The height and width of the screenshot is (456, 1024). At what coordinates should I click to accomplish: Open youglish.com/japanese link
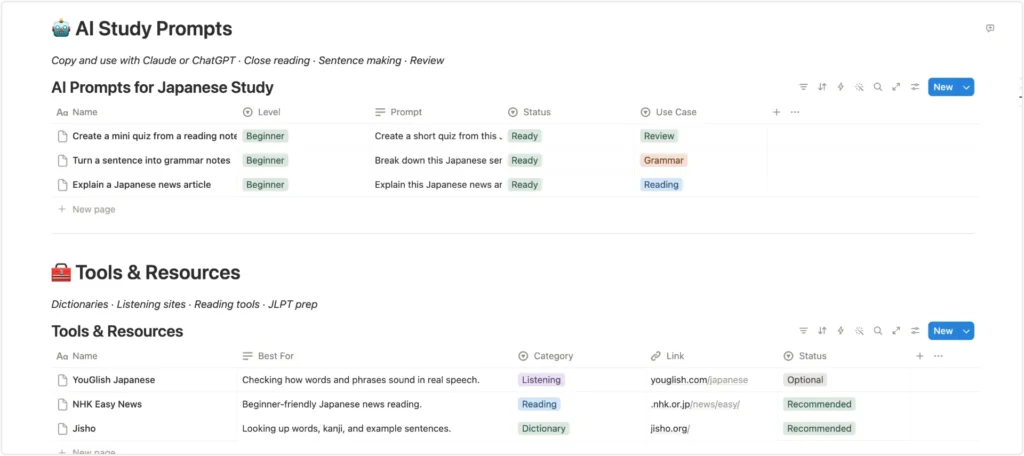pos(699,380)
